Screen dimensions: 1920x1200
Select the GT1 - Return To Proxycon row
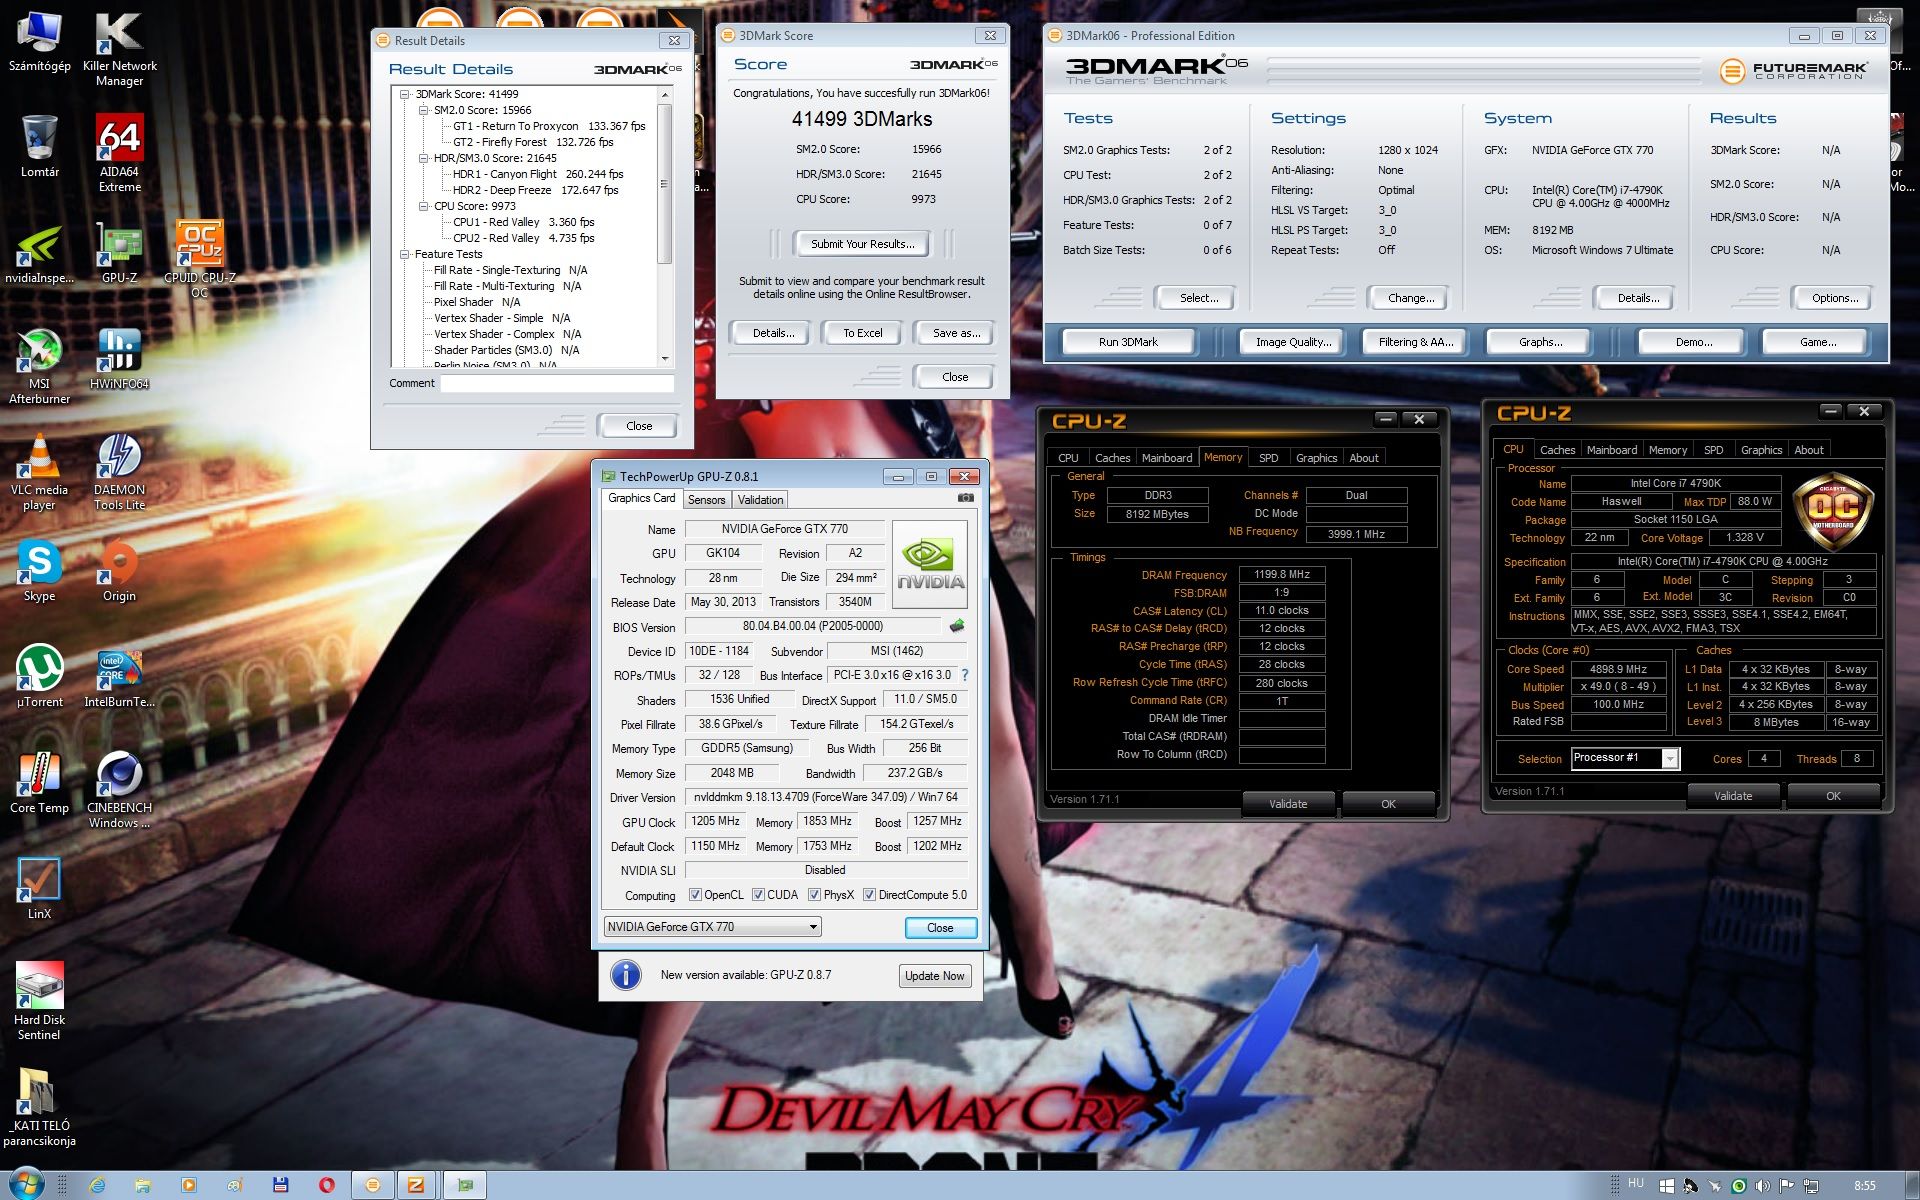pyautogui.click(x=548, y=126)
